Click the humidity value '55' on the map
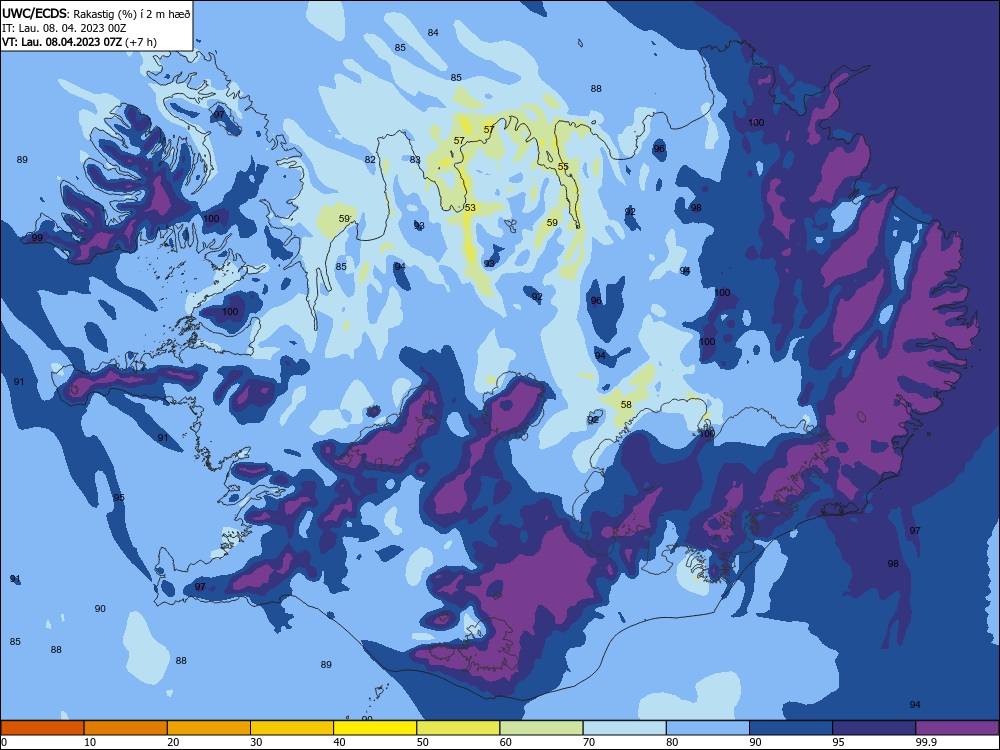Viewport: 1000px width, 750px height. pos(563,166)
